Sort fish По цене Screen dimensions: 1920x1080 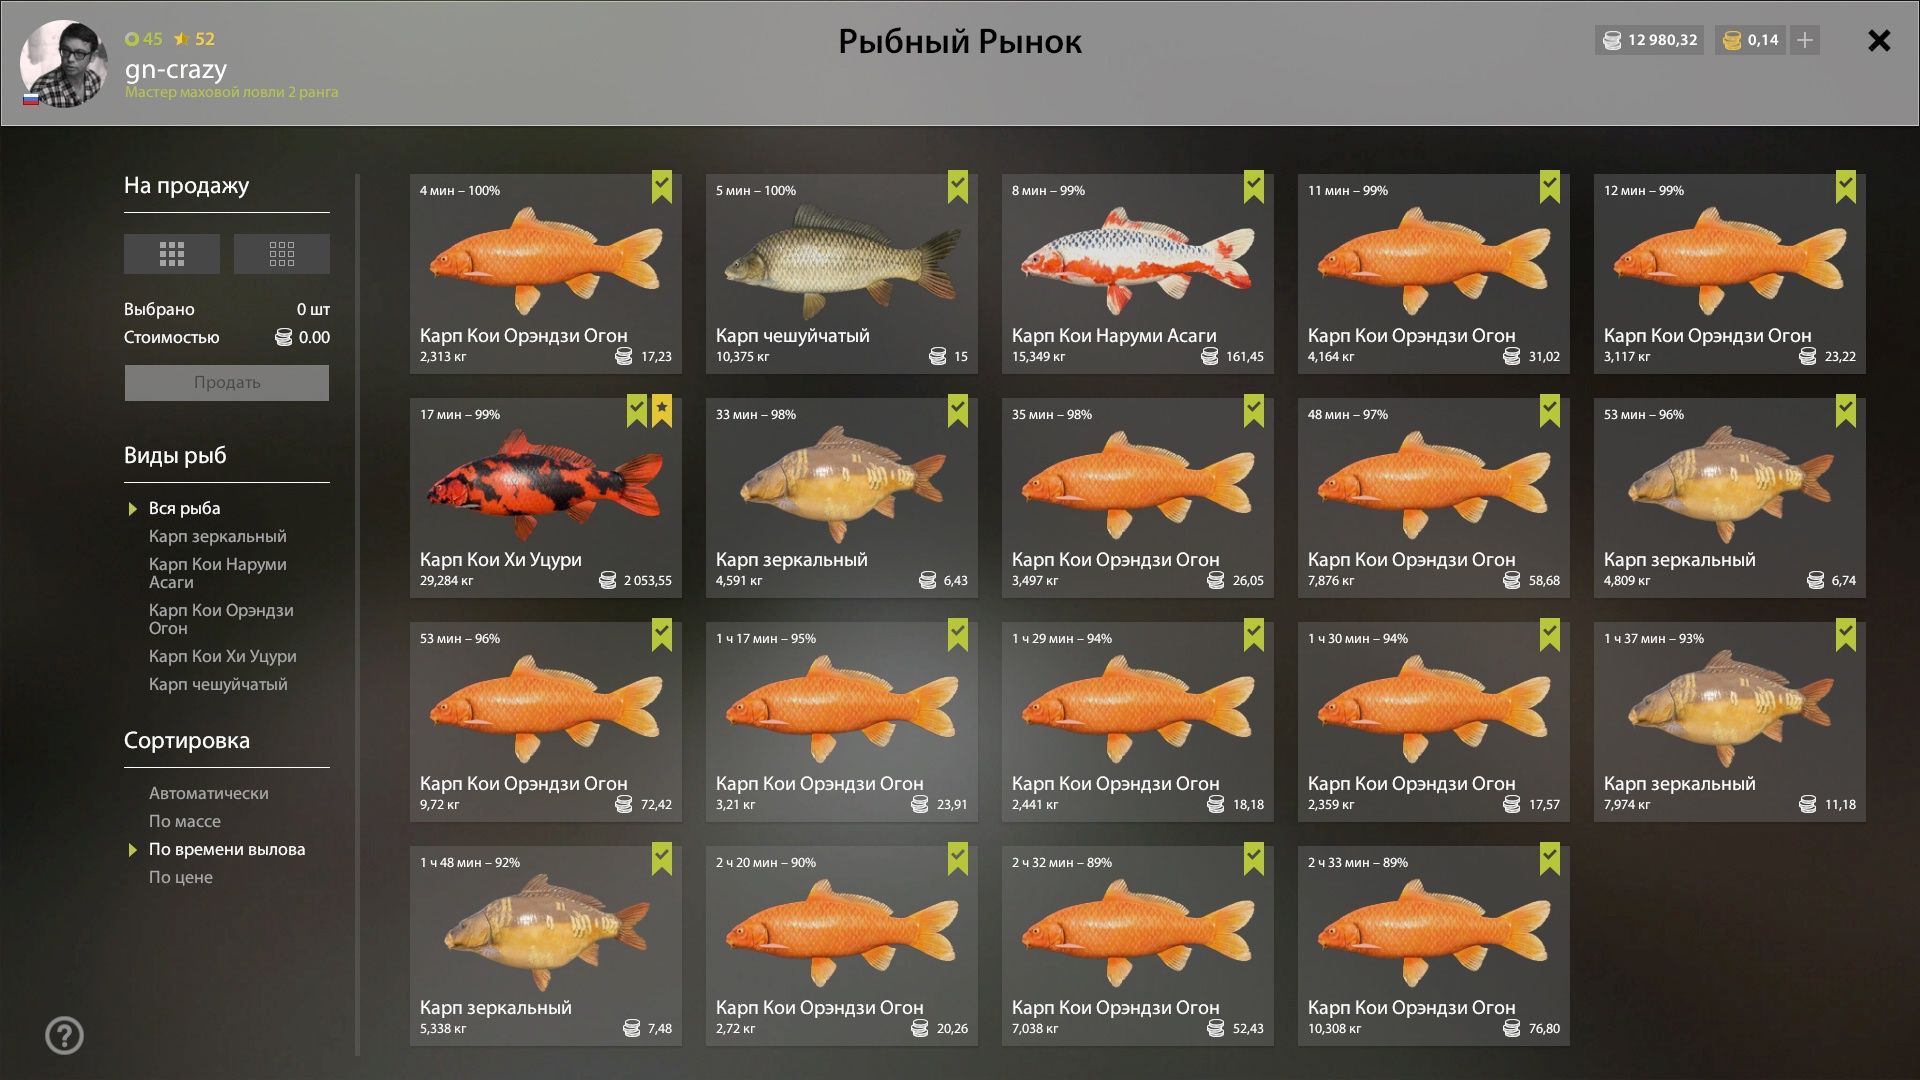click(x=181, y=877)
